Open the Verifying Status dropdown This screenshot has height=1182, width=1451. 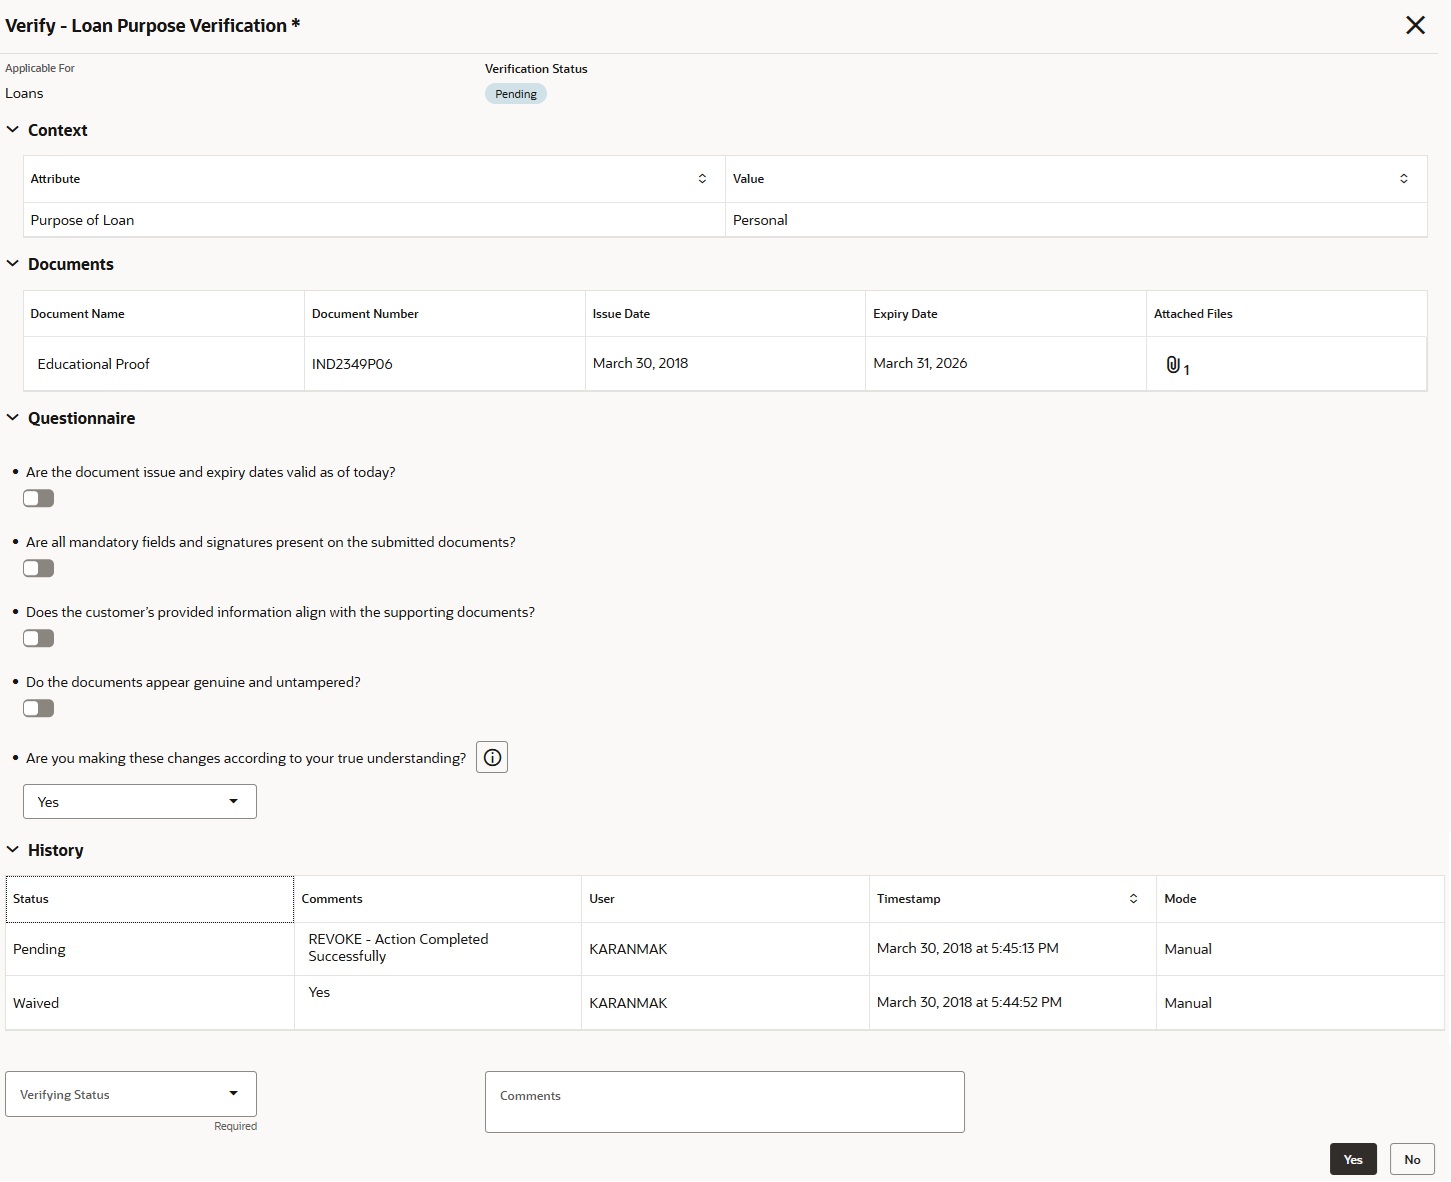coord(131,1095)
